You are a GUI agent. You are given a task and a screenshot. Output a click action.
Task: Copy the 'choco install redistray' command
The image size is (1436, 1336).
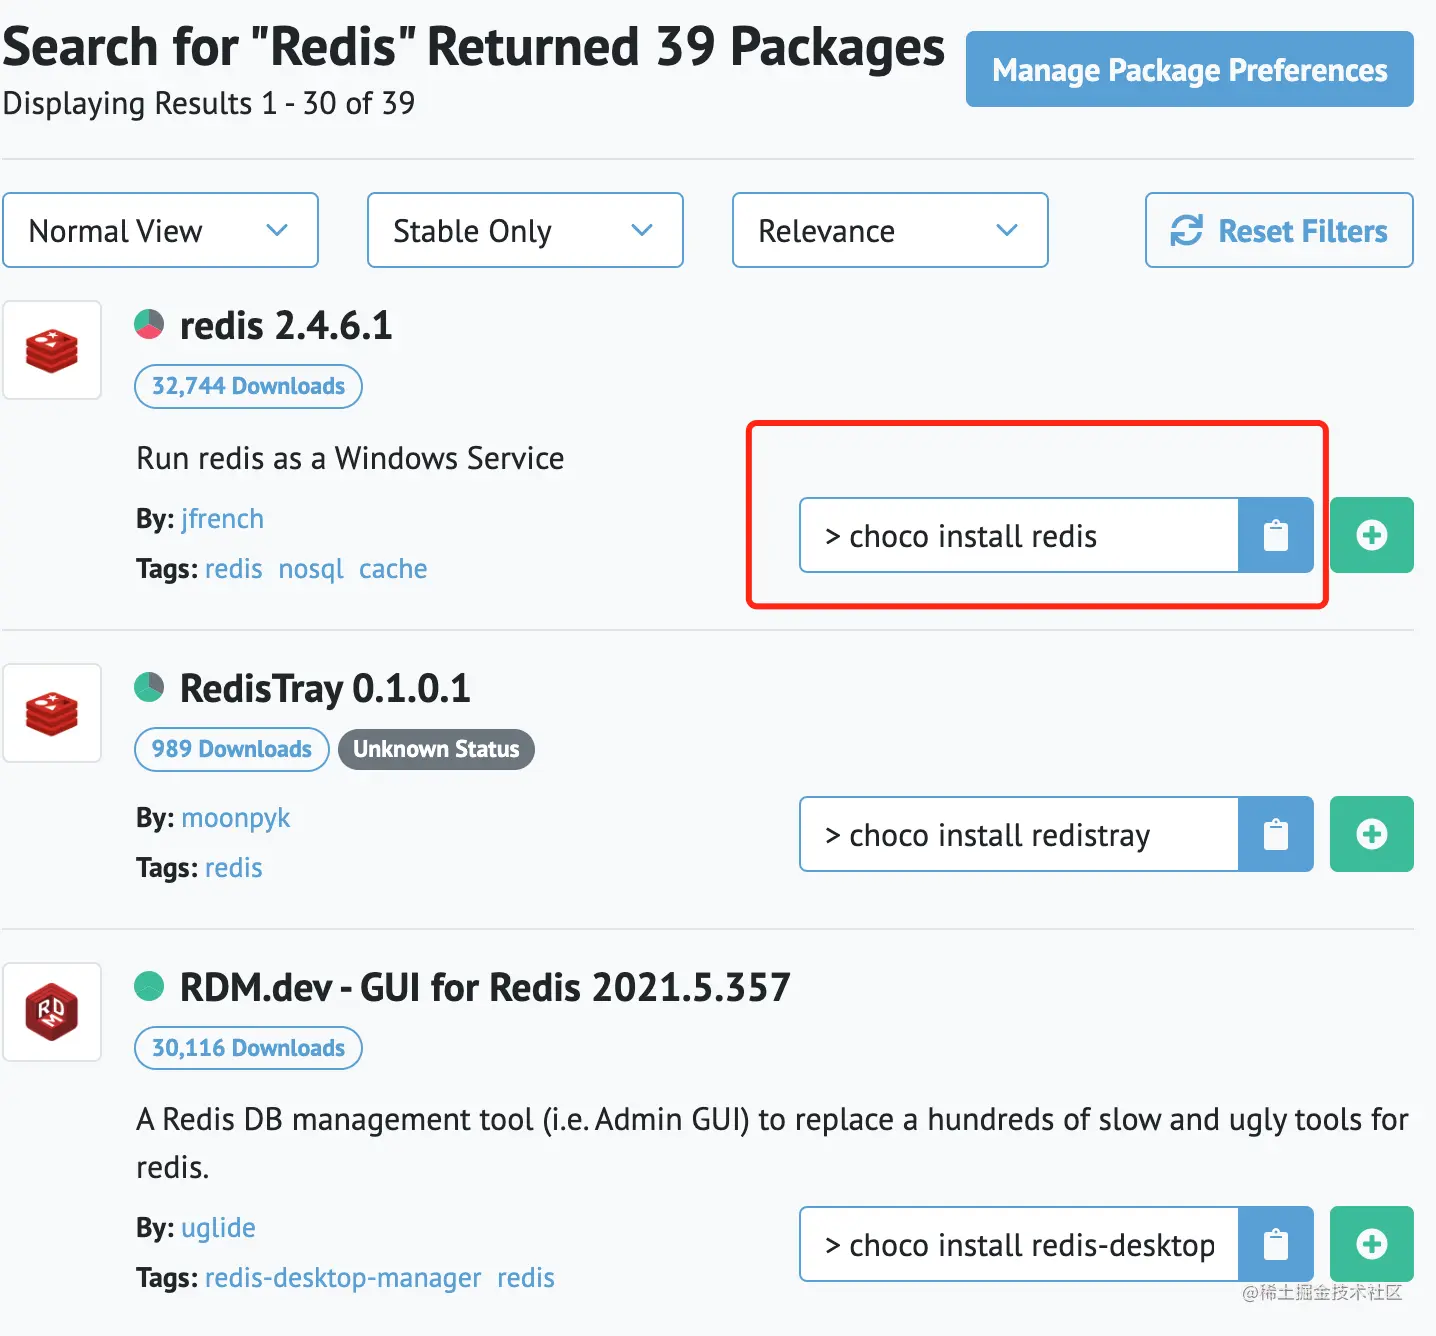click(x=1275, y=834)
